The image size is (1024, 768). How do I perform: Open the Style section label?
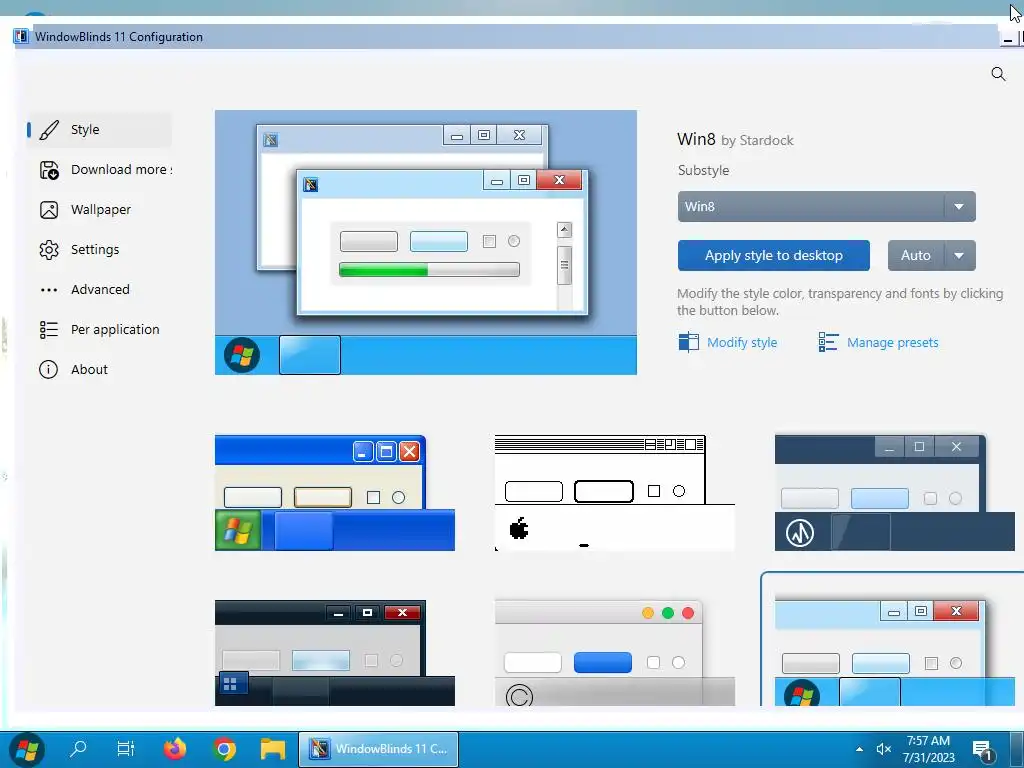(85, 129)
